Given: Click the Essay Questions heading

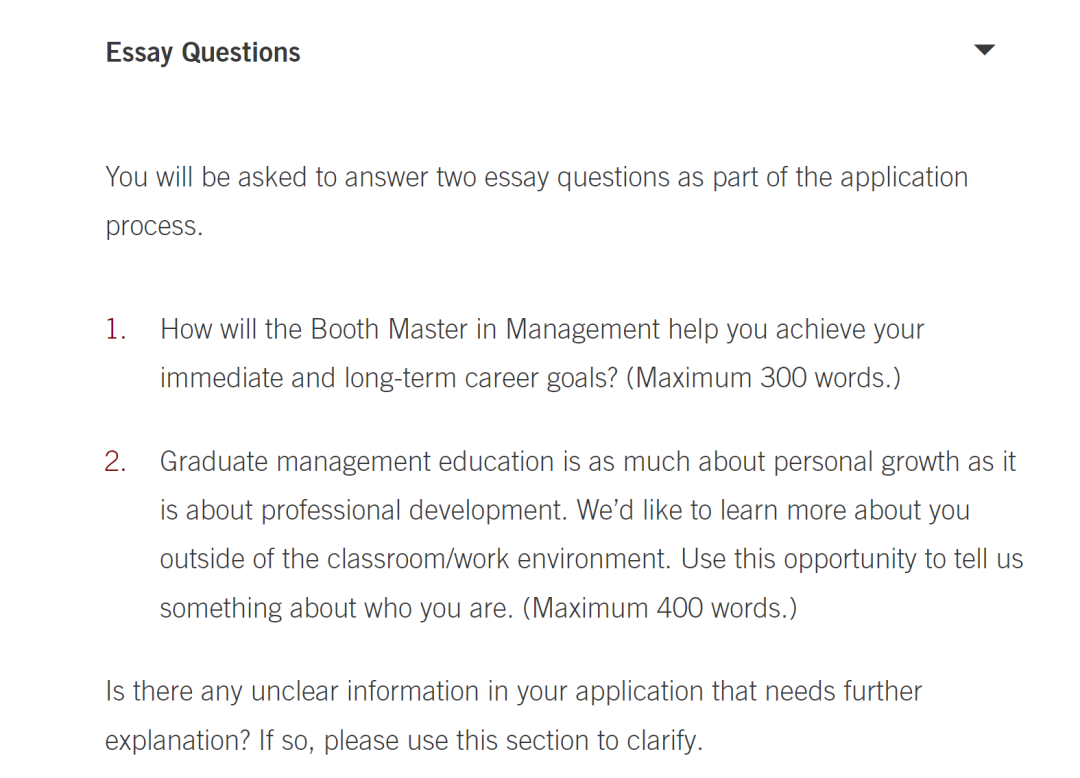Looking at the screenshot, I should (x=202, y=53).
